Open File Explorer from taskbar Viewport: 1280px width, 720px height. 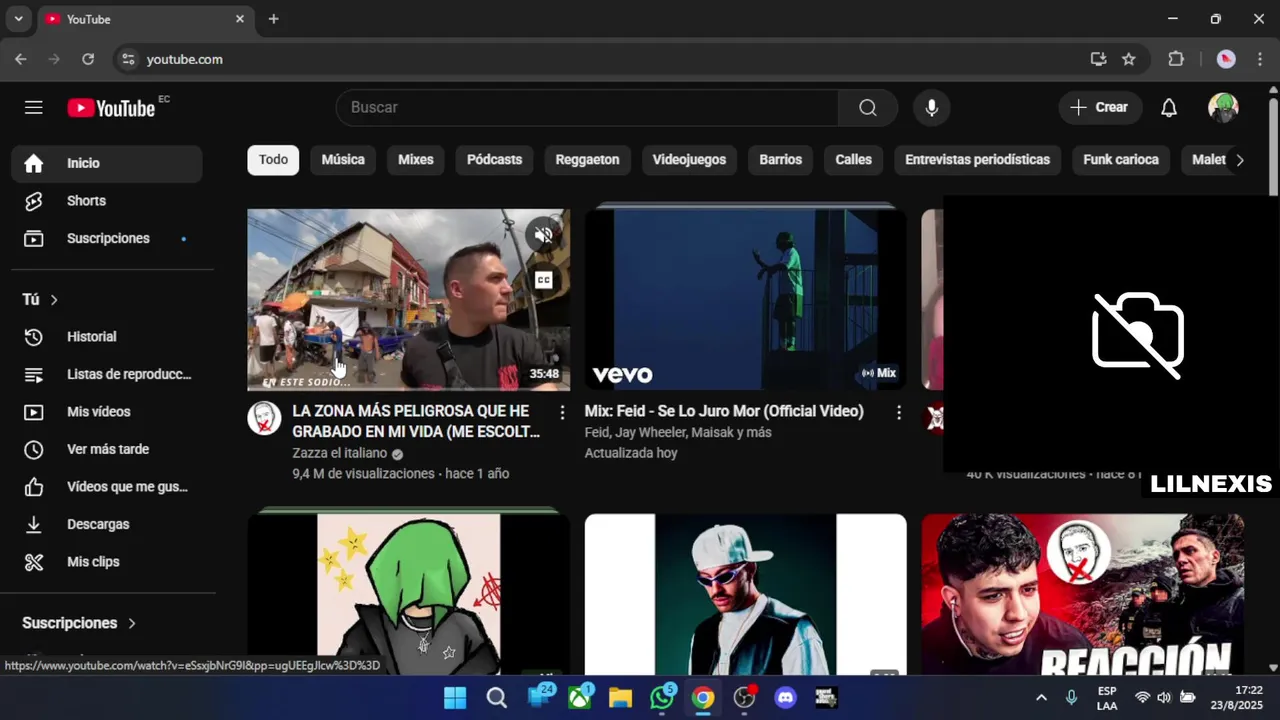click(x=621, y=698)
